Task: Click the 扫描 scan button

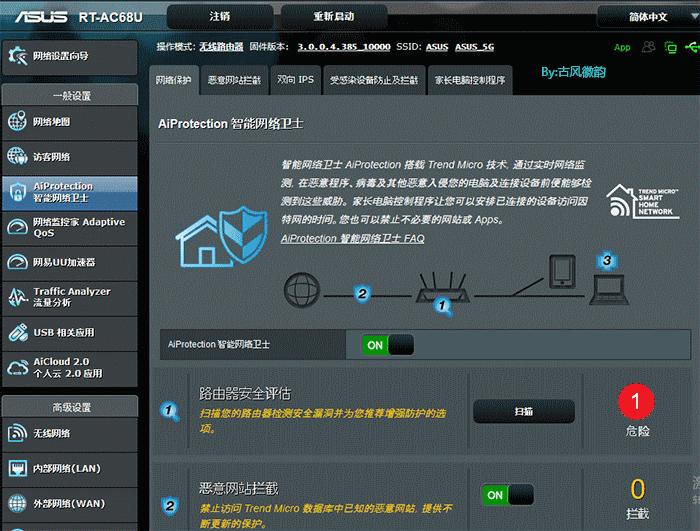Action: 524,411
